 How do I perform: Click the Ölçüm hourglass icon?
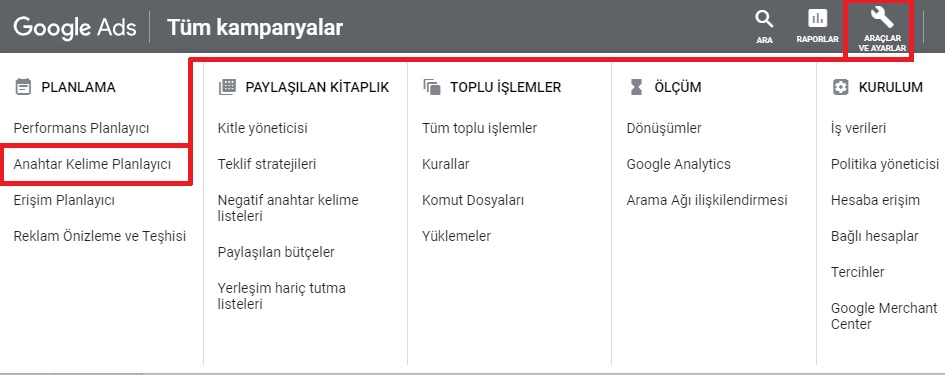(636, 87)
